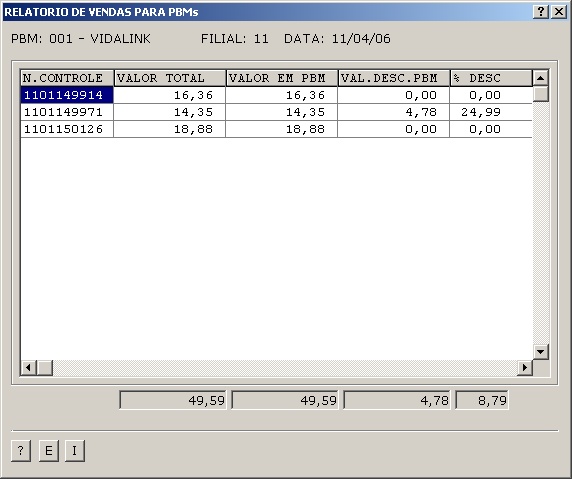The image size is (572, 479).
Task: Click the 4,78 discount value cell
Action: coord(394,112)
